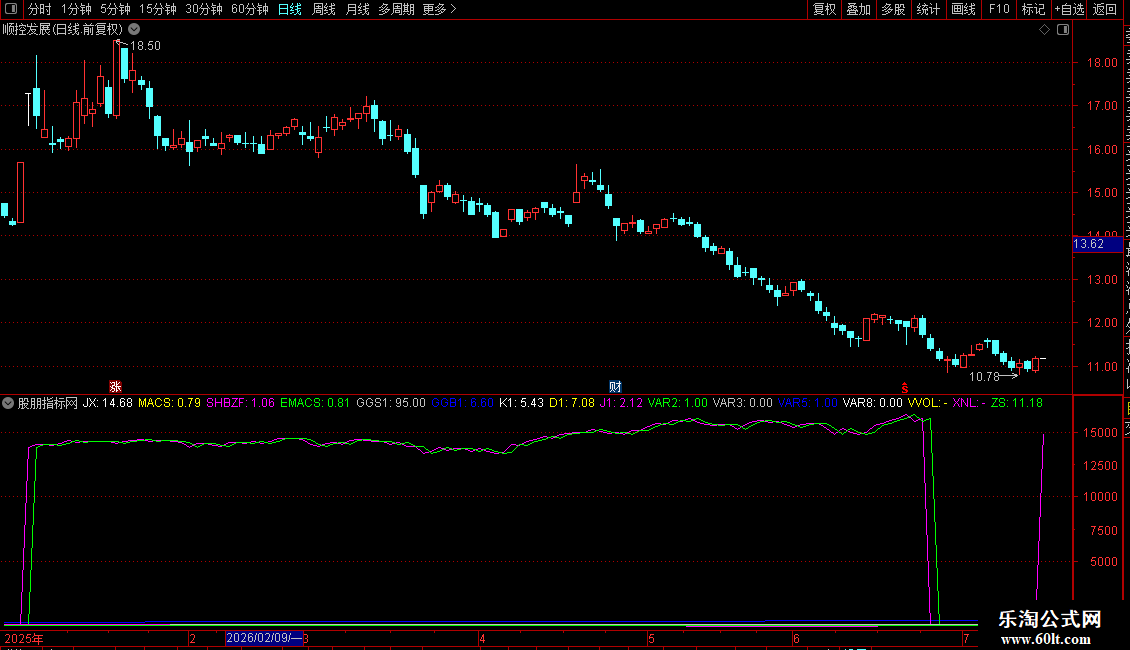Click the 2026/02/09 date label on timeline
Image resolution: width=1130 pixels, height=650 pixels.
click(264, 638)
